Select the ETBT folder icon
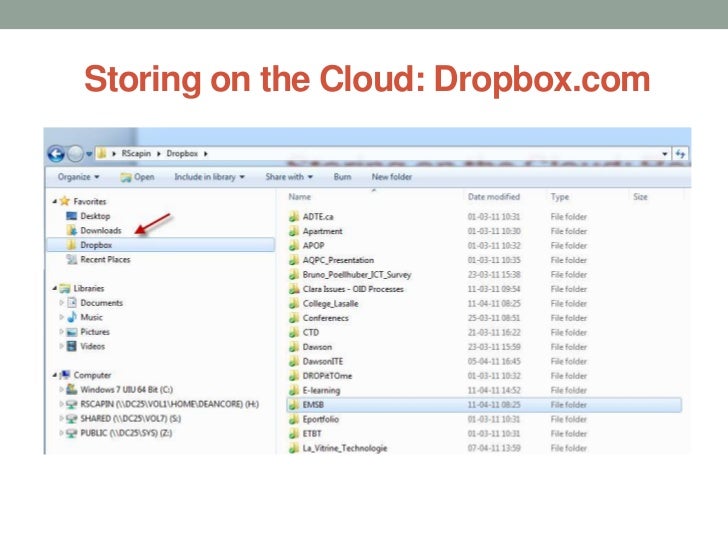Screen dimensions: 728x546 [x=293, y=433]
